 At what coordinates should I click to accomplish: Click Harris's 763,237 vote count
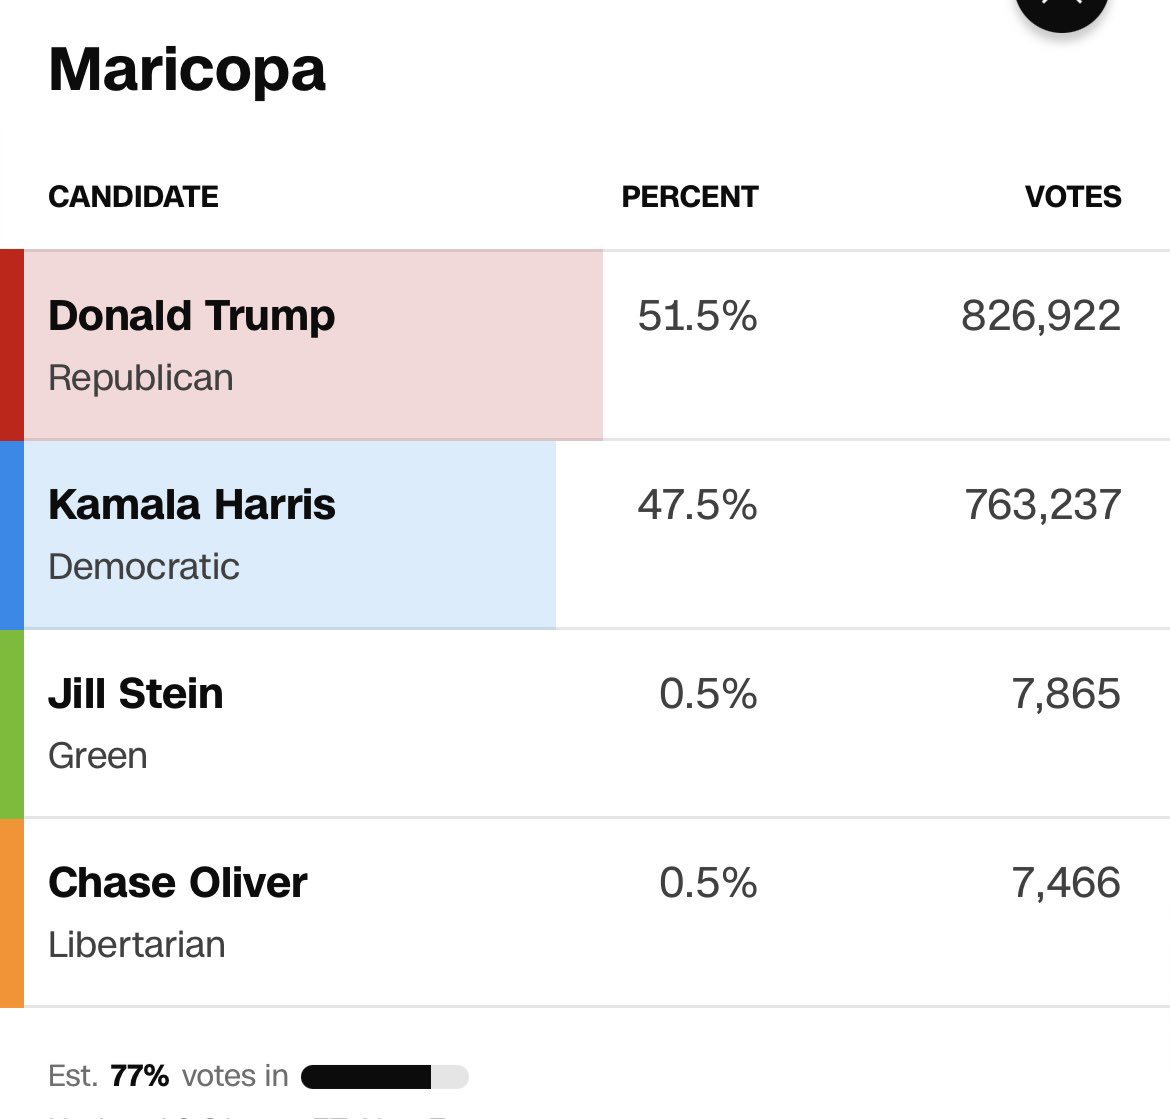click(x=1042, y=505)
